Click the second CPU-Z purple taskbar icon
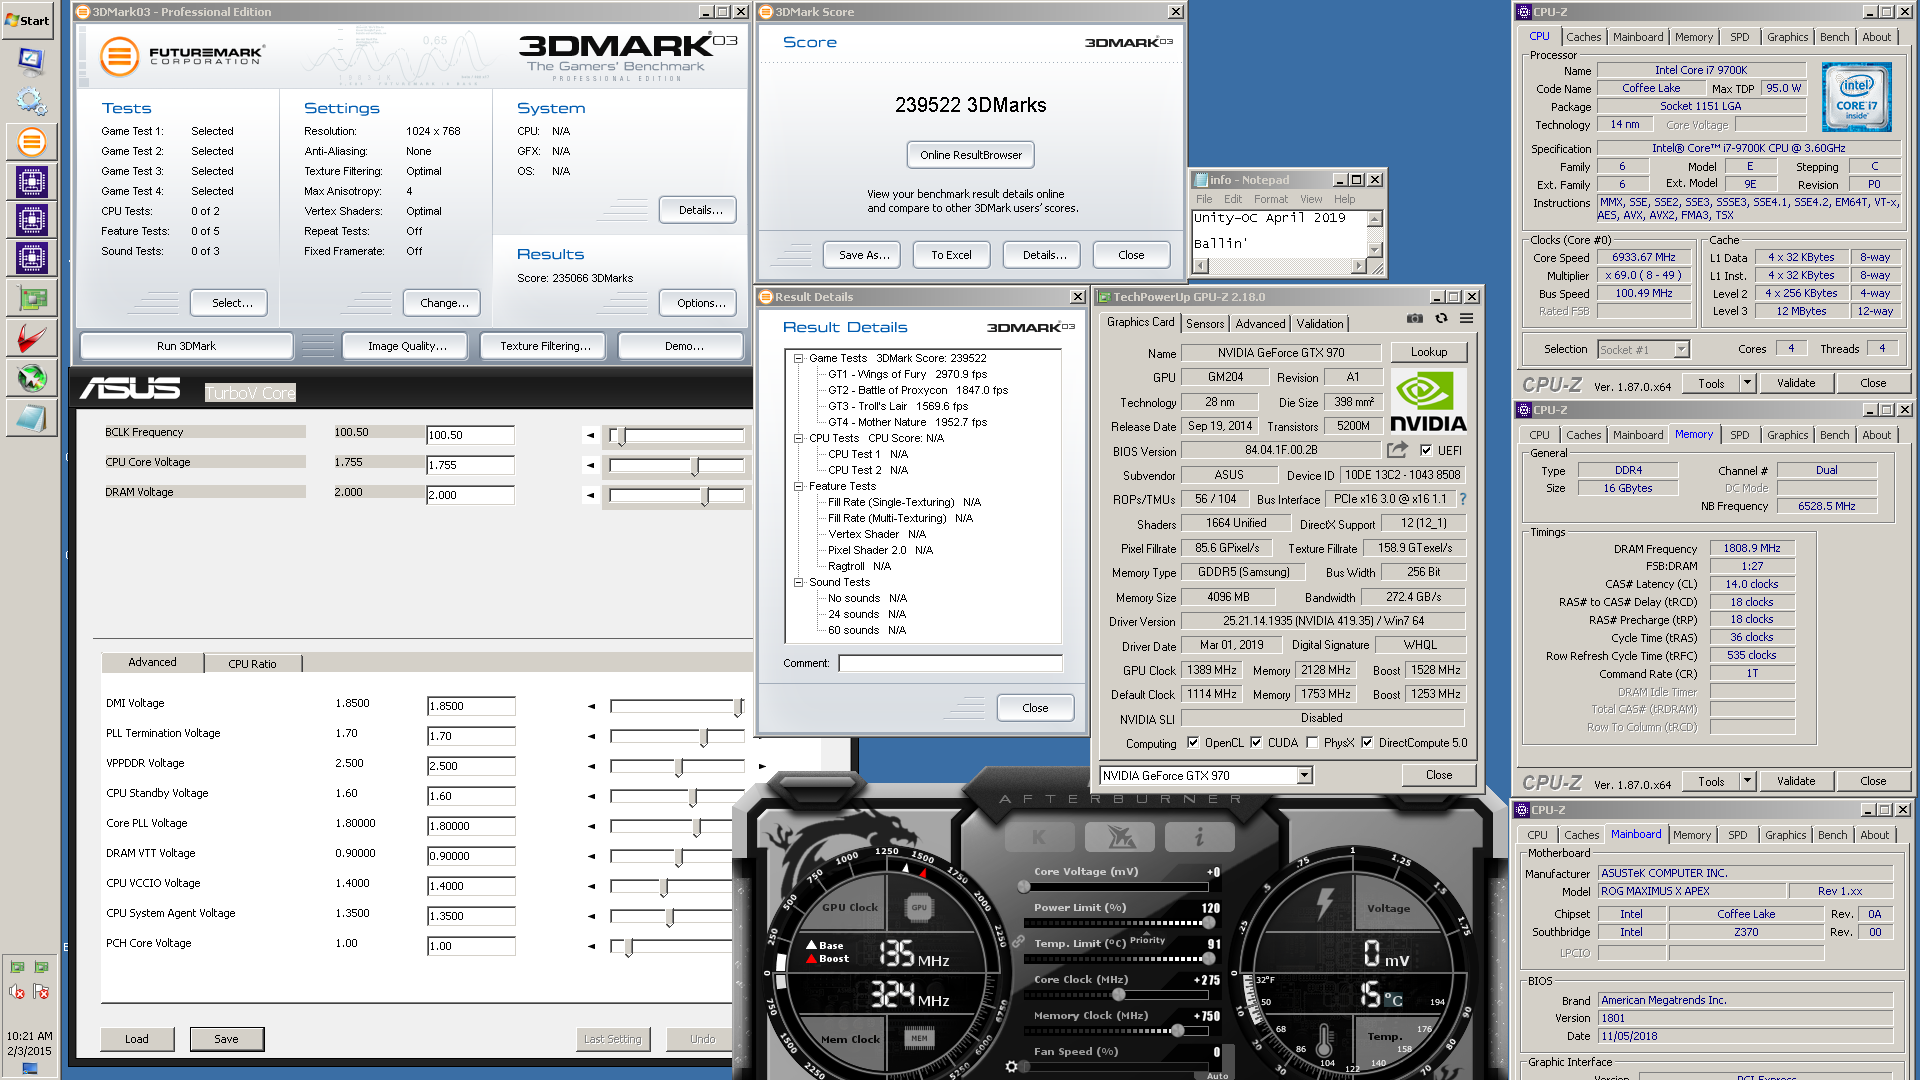1920x1080 pixels. point(31,220)
